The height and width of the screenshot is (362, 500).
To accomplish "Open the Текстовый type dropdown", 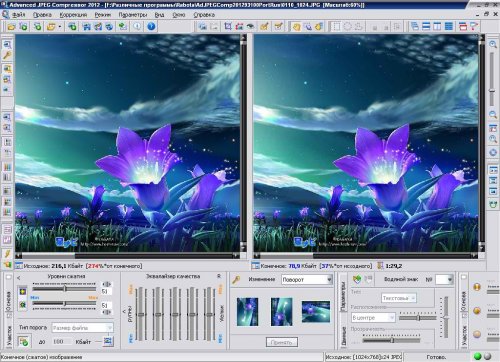I will (399, 298).
